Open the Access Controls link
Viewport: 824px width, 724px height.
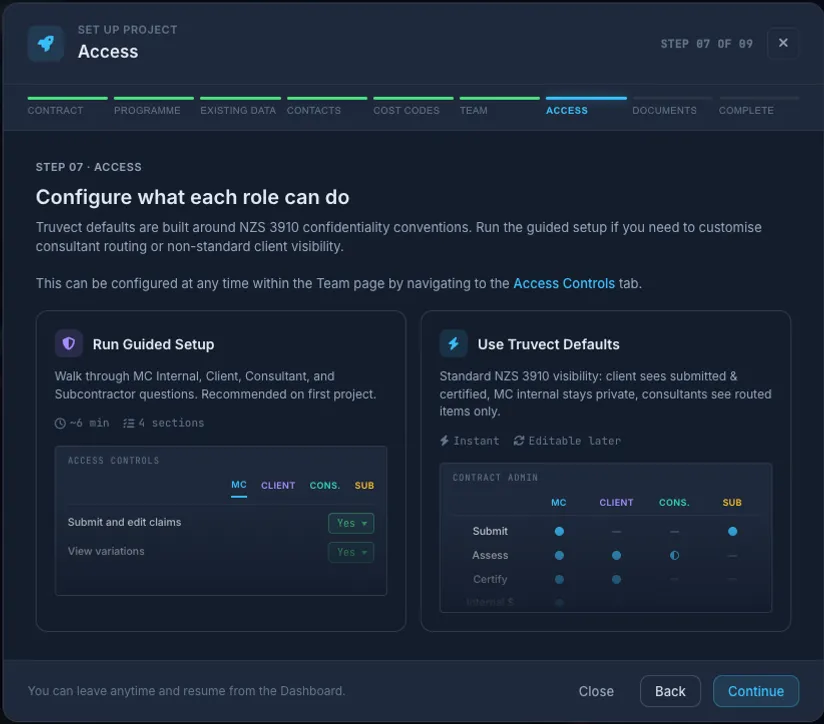[564, 283]
